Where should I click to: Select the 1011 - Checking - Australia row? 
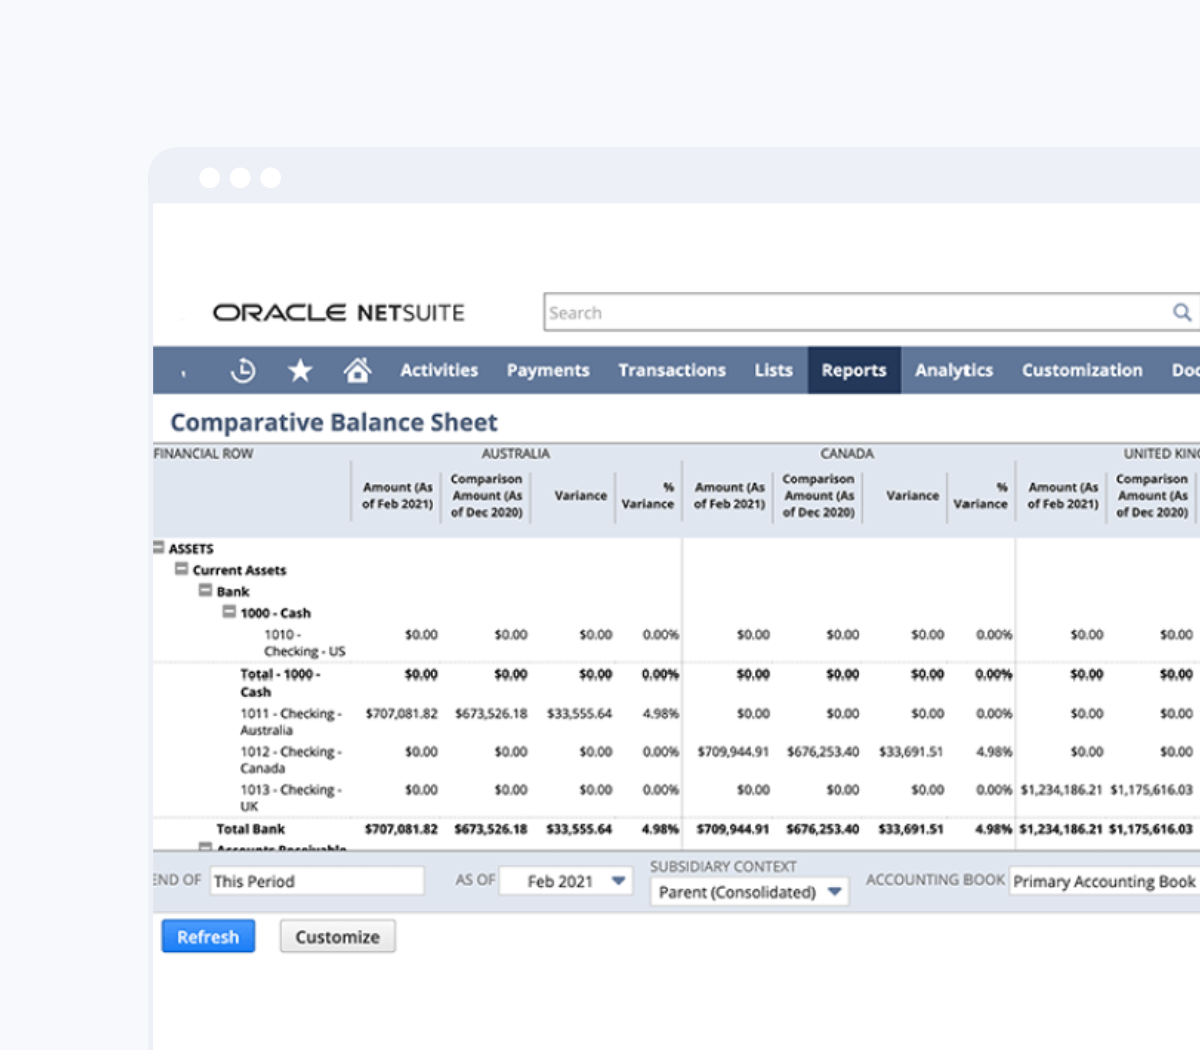click(676, 721)
